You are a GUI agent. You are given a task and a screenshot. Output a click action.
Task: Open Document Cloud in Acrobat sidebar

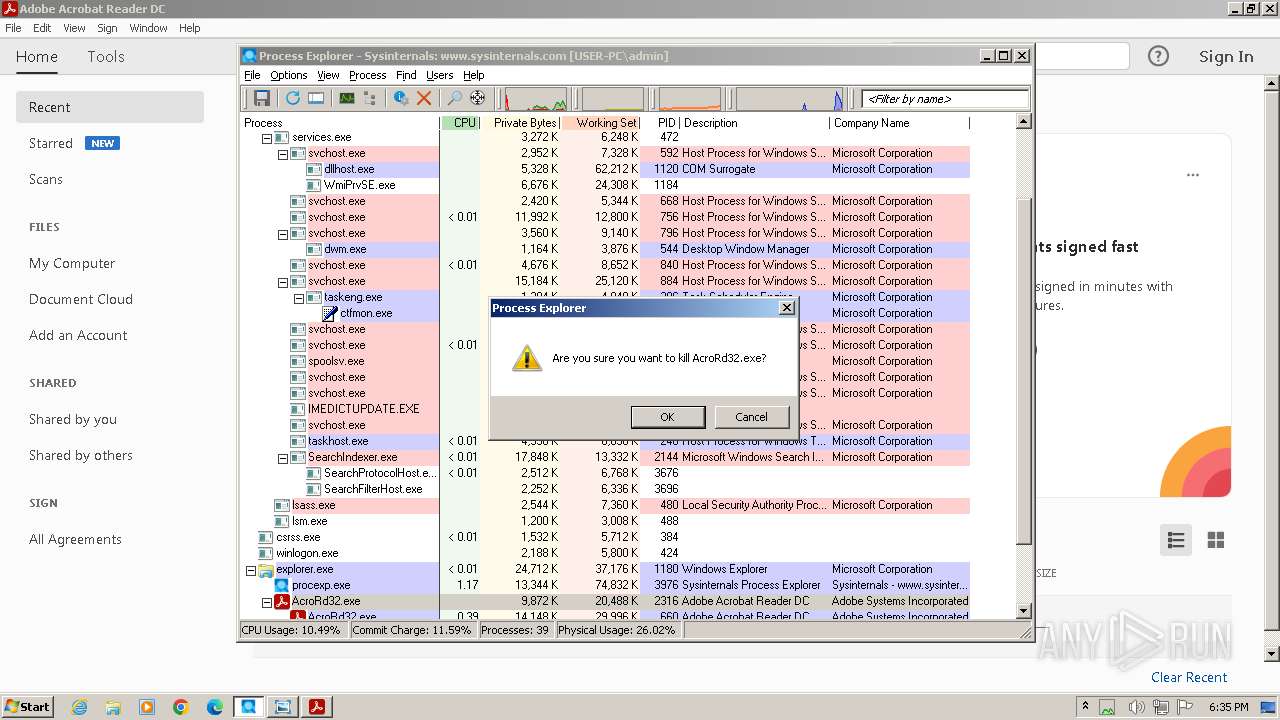click(81, 299)
